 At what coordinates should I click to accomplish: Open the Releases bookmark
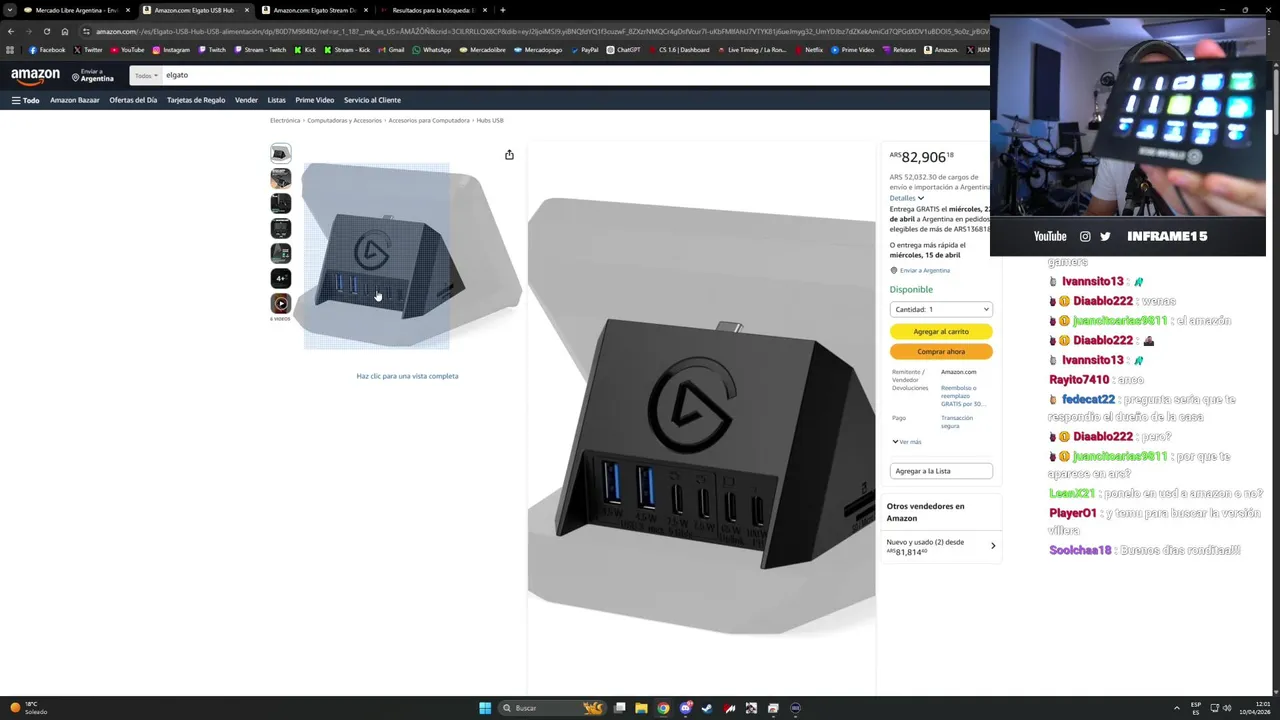click(x=899, y=50)
